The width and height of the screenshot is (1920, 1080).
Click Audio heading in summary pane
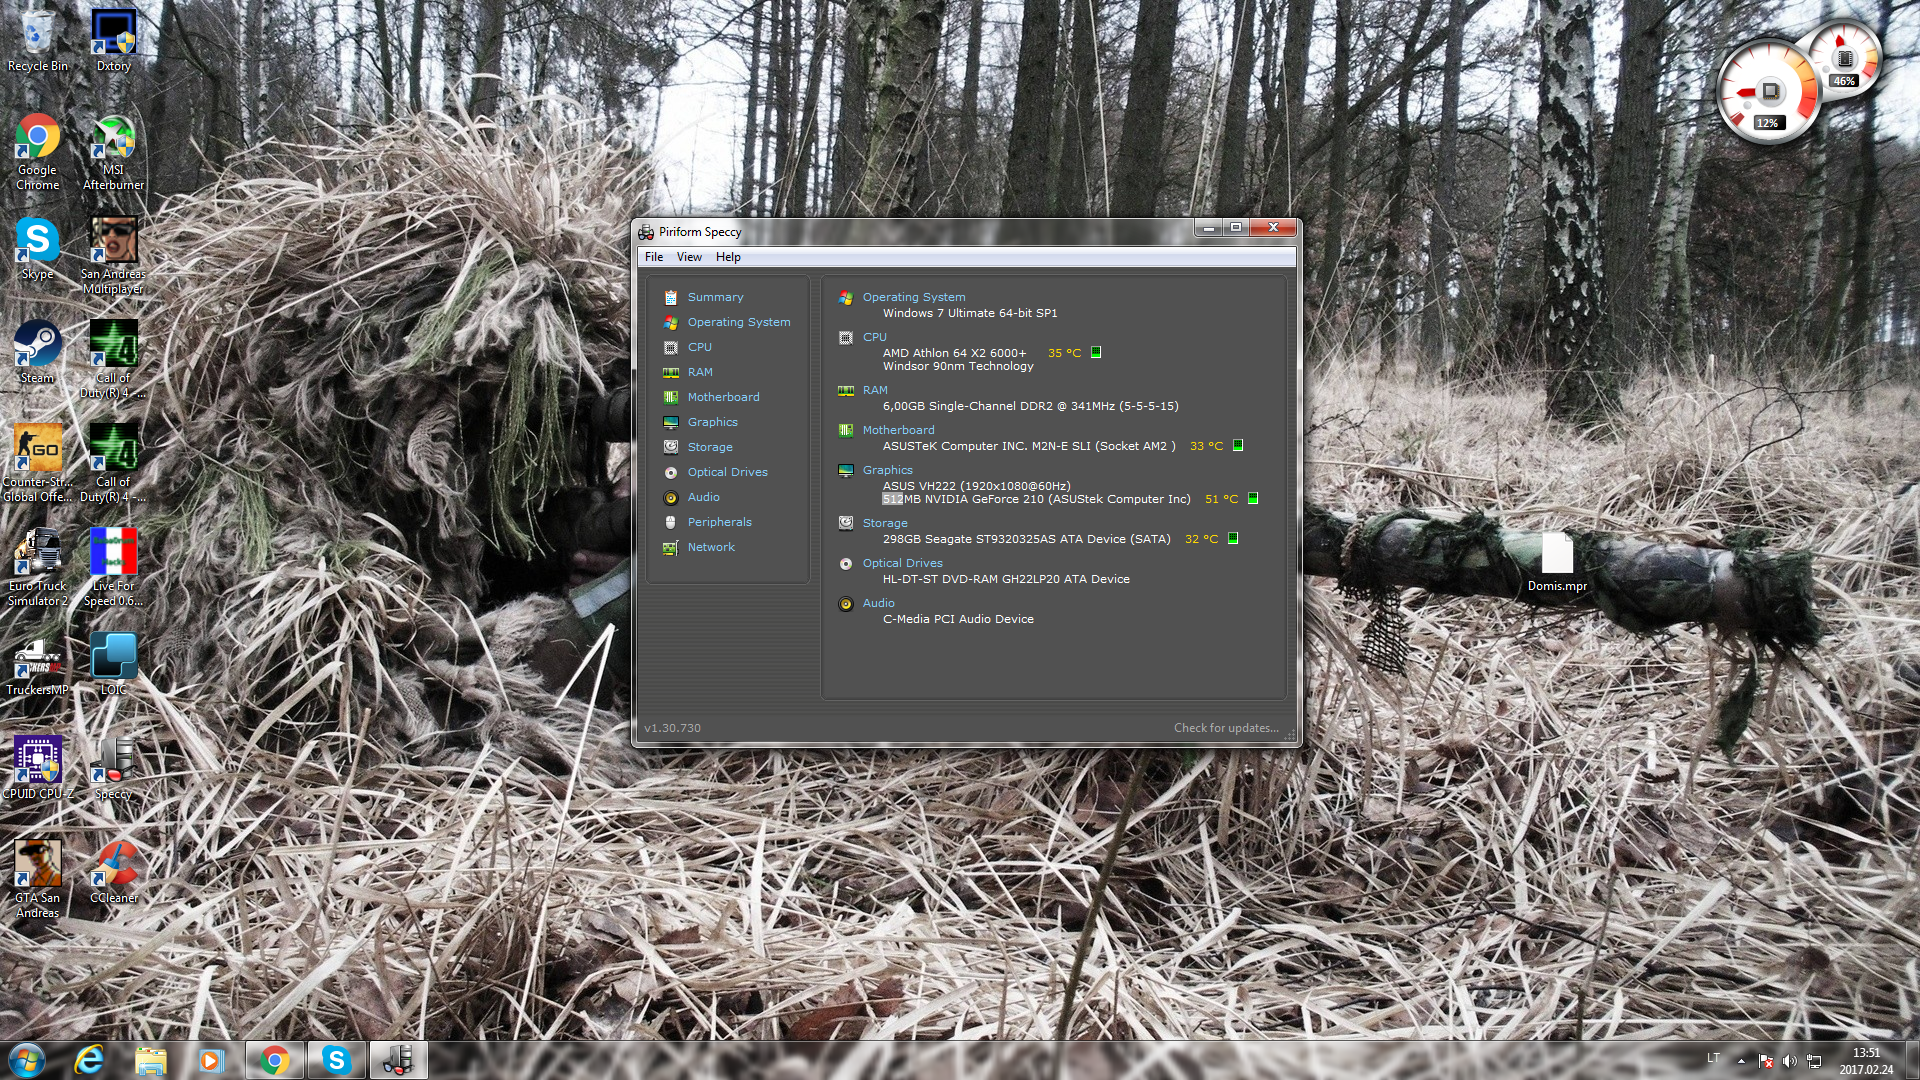click(x=878, y=603)
